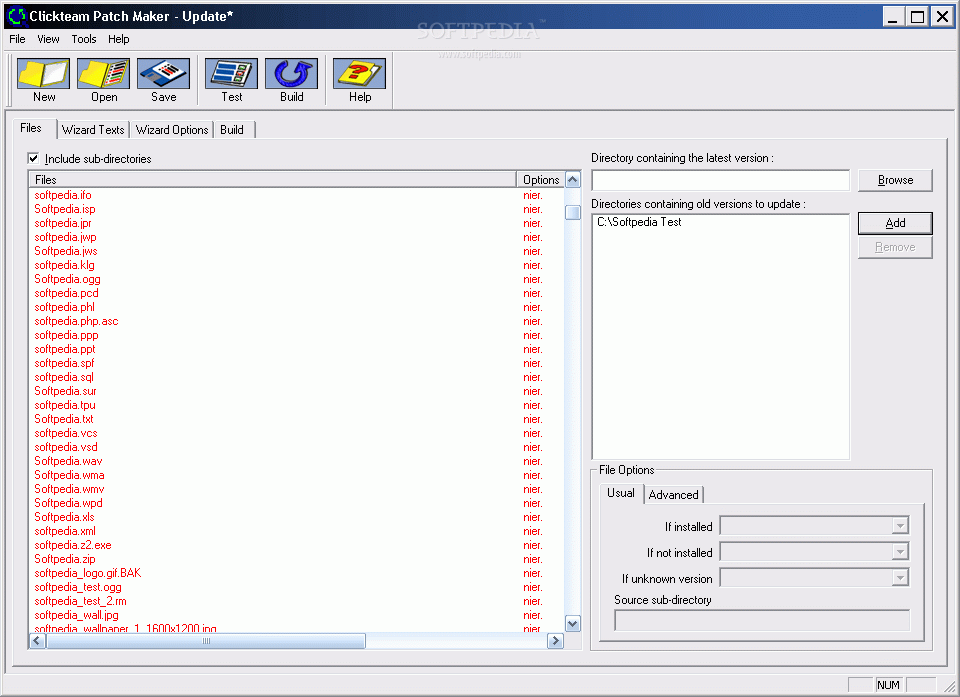Click the horizontal scrollbar thumb
The width and height of the screenshot is (960, 697).
click(206, 641)
